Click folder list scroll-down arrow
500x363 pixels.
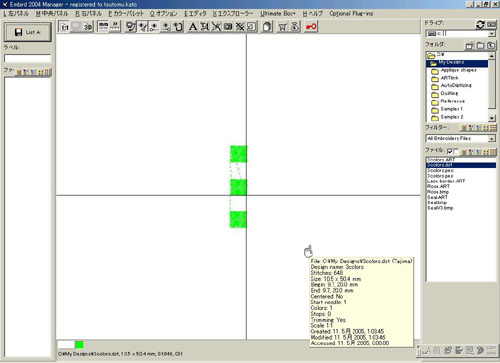pos(492,118)
